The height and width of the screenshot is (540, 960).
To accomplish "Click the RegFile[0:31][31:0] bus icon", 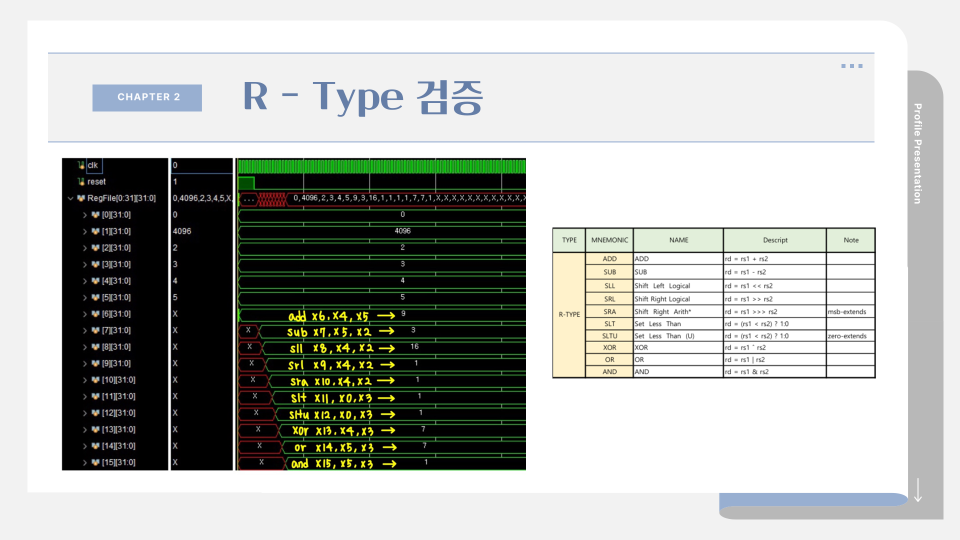I will click(x=81, y=198).
